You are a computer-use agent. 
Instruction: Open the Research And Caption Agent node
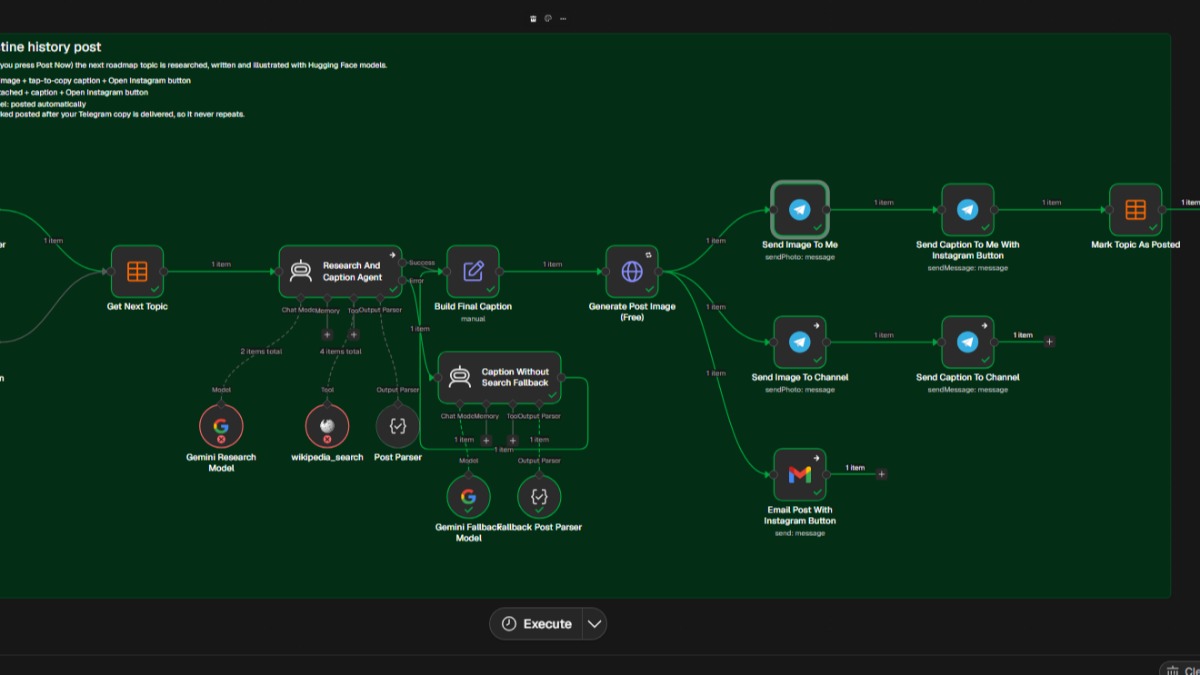point(340,271)
